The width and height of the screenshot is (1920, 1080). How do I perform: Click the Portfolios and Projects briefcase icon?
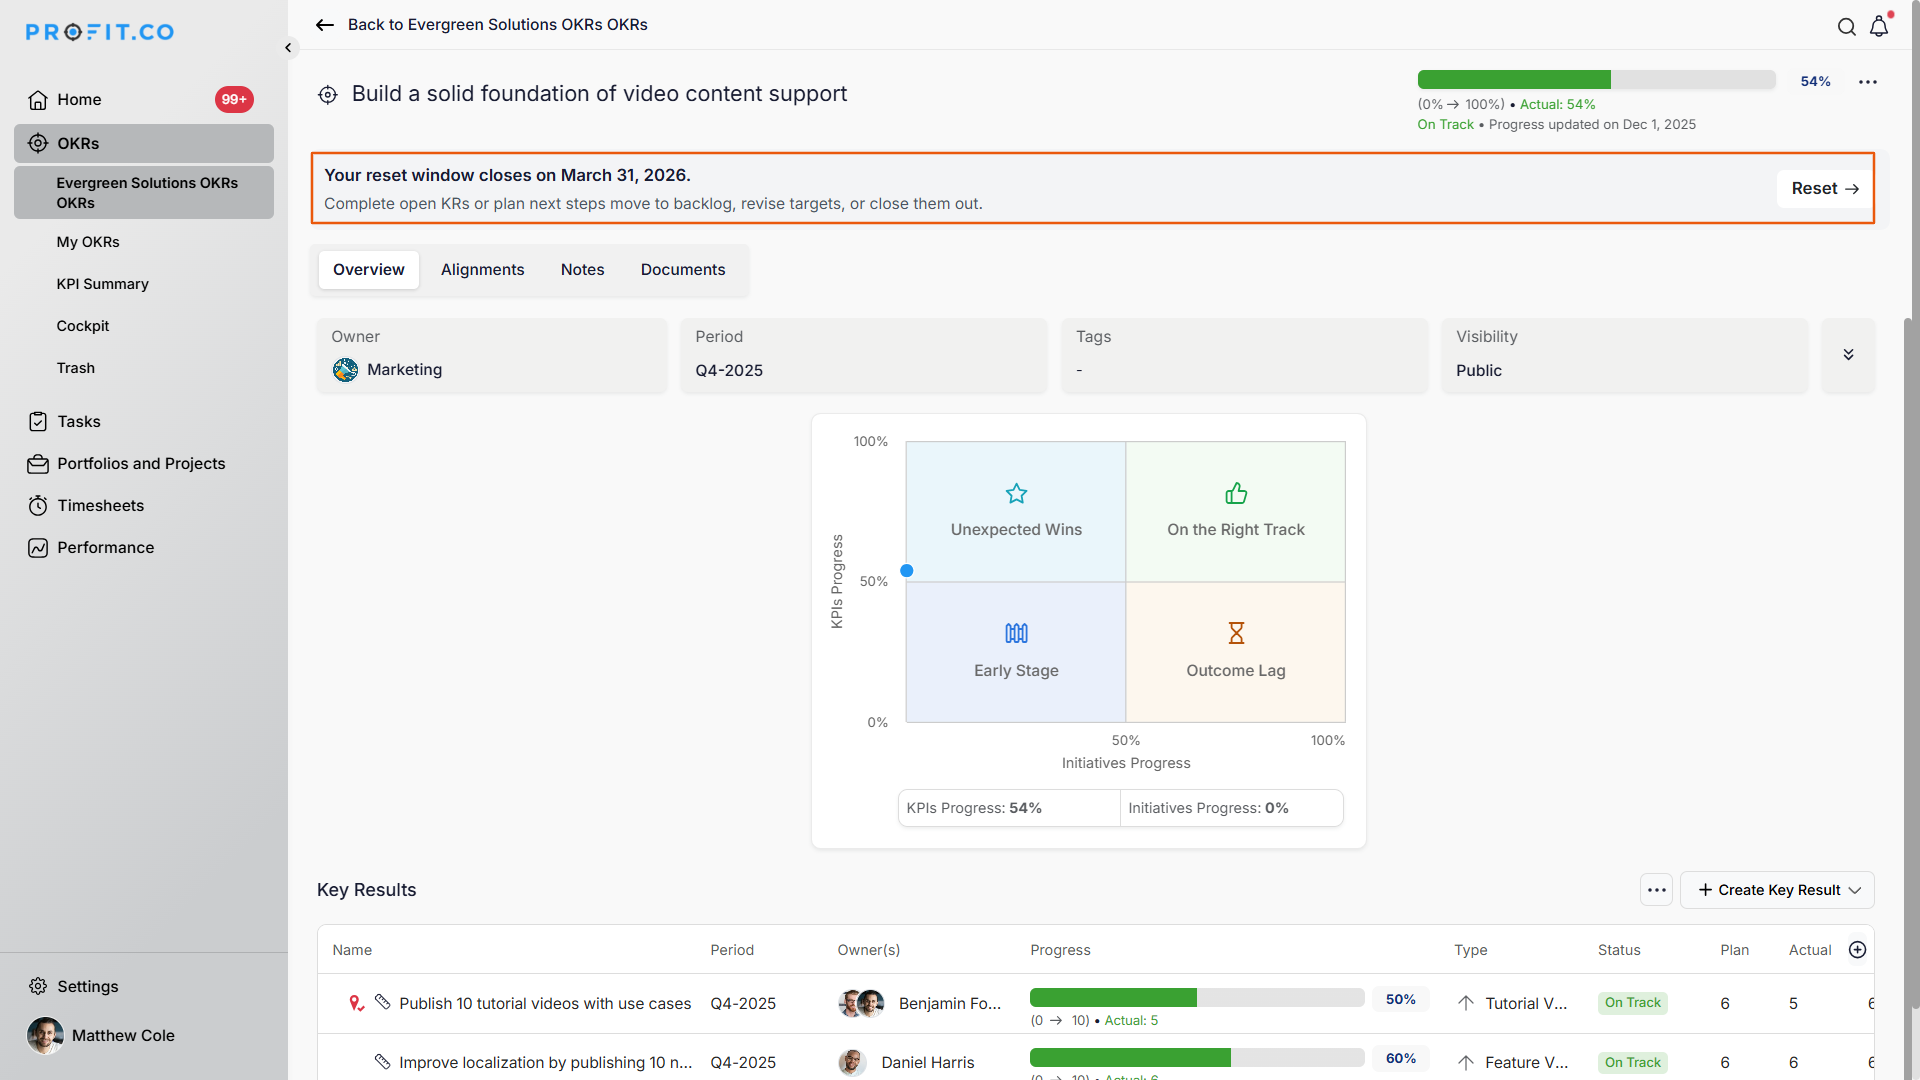pyautogui.click(x=38, y=464)
